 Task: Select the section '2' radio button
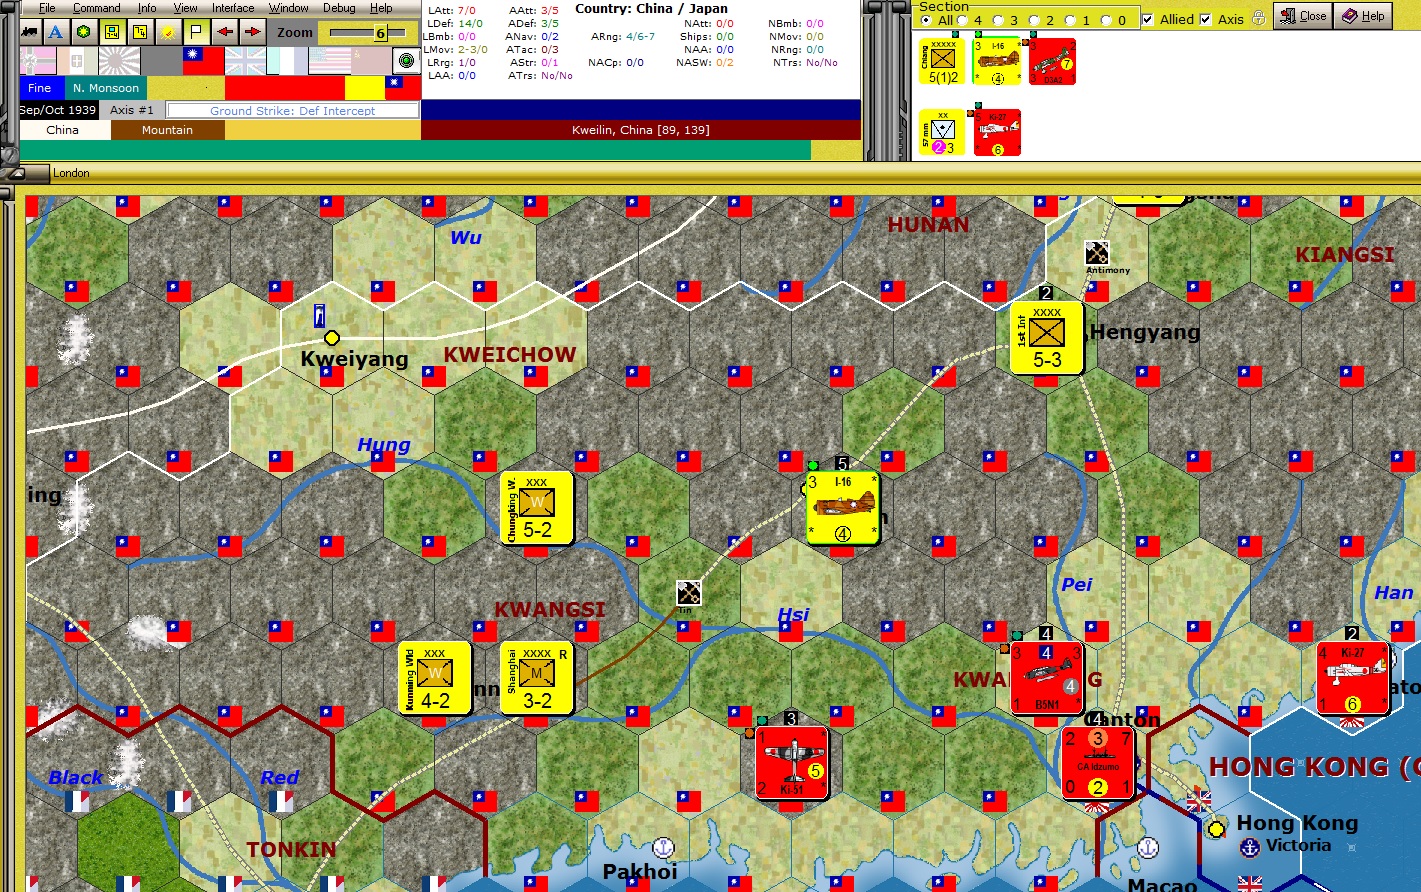[x=1035, y=20]
